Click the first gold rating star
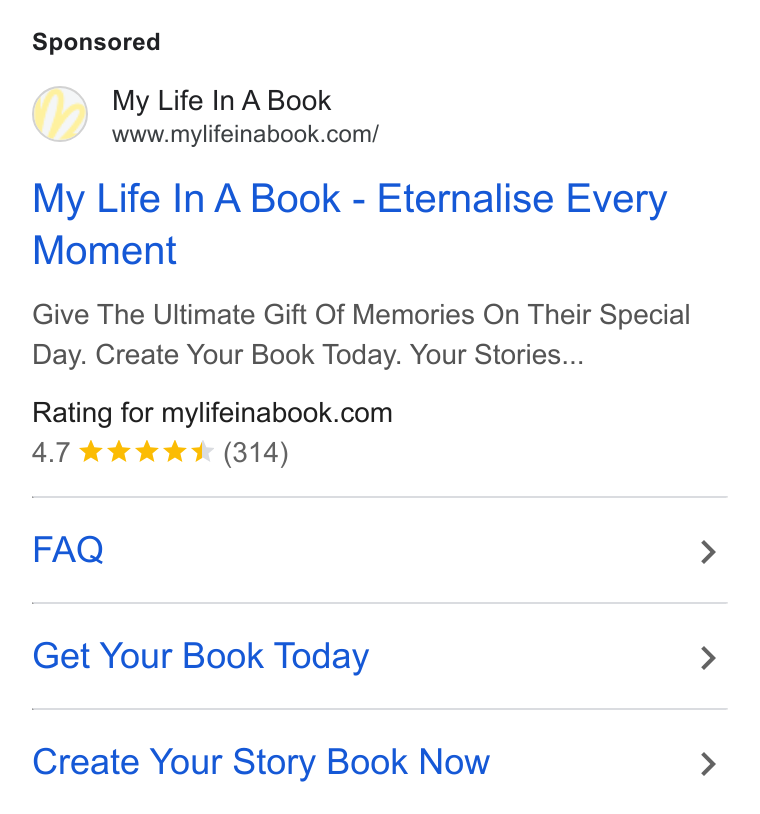The height and width of the screenshot is (814, 760). pyautogui.click(x=91, y=451)
